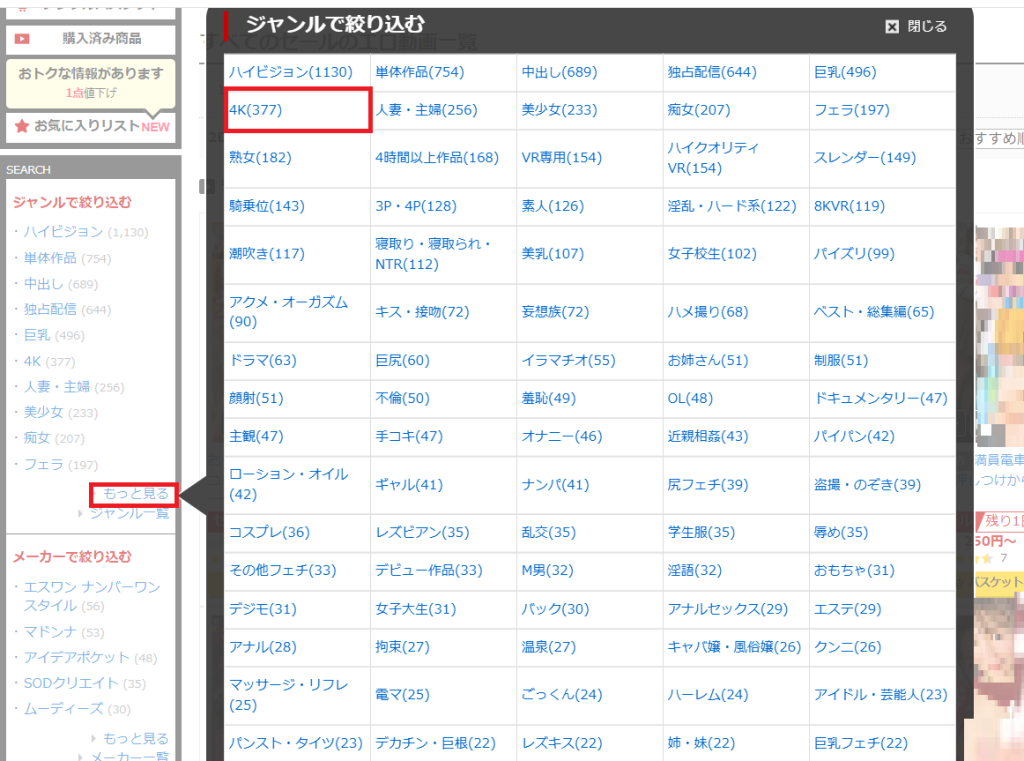
Task: Open ジャンル一覧 in the sidebar
Action: click(129, 514)
